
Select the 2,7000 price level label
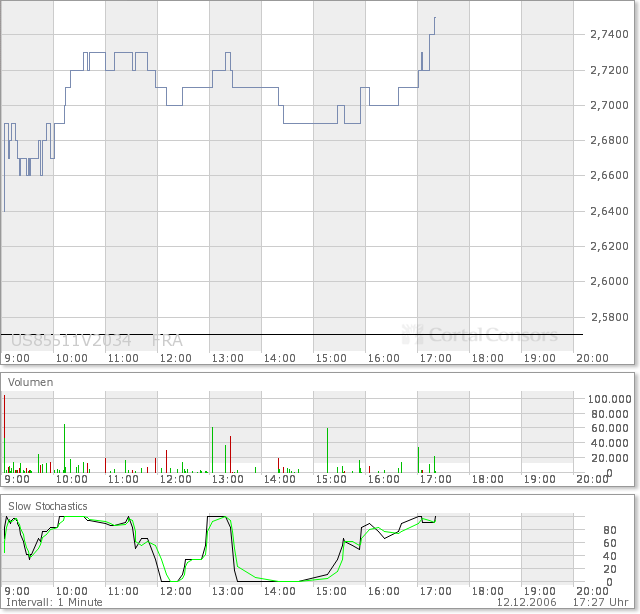pos(609,105)
